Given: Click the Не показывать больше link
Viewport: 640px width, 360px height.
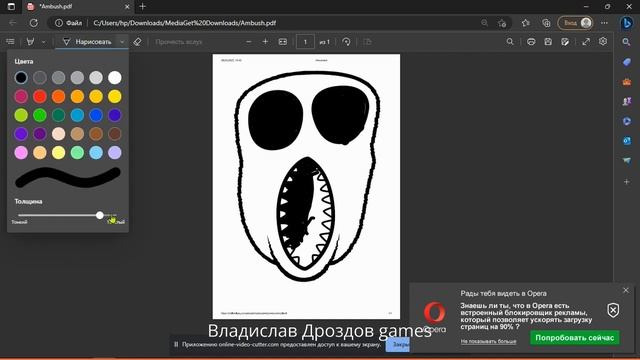Looking at the screenshot, I should 489,341.
